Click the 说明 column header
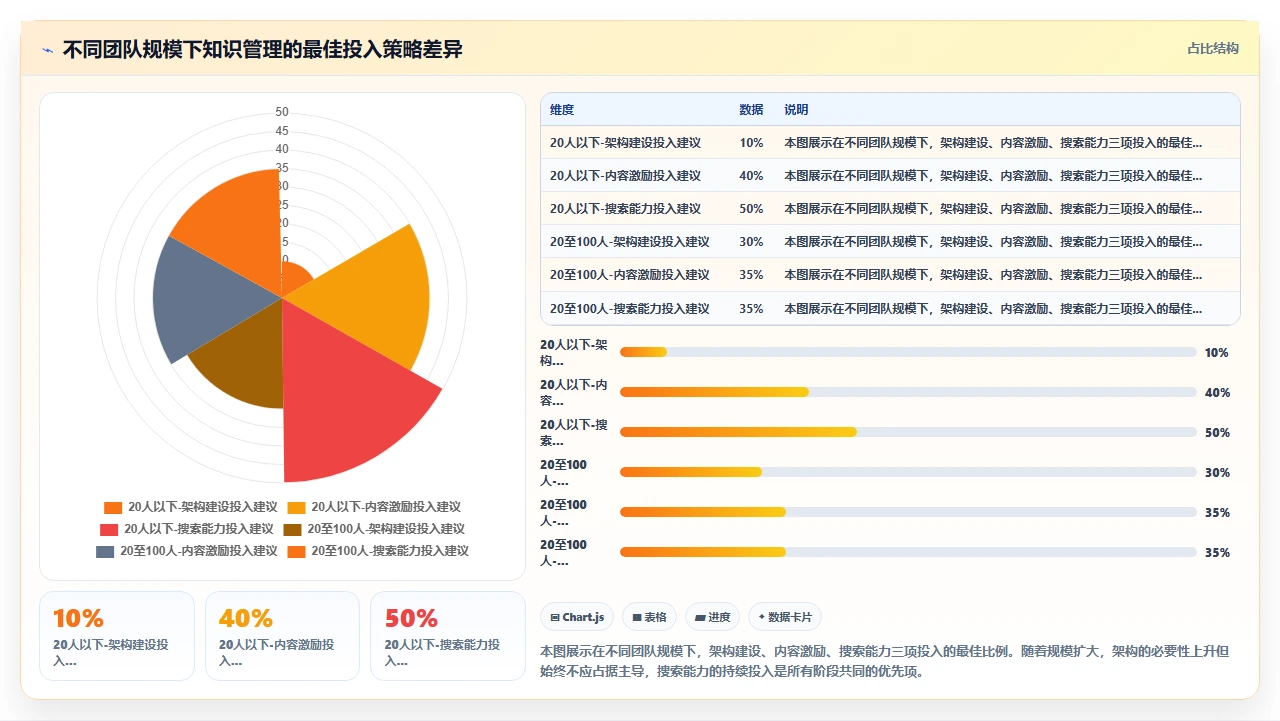 pos(796,110)
